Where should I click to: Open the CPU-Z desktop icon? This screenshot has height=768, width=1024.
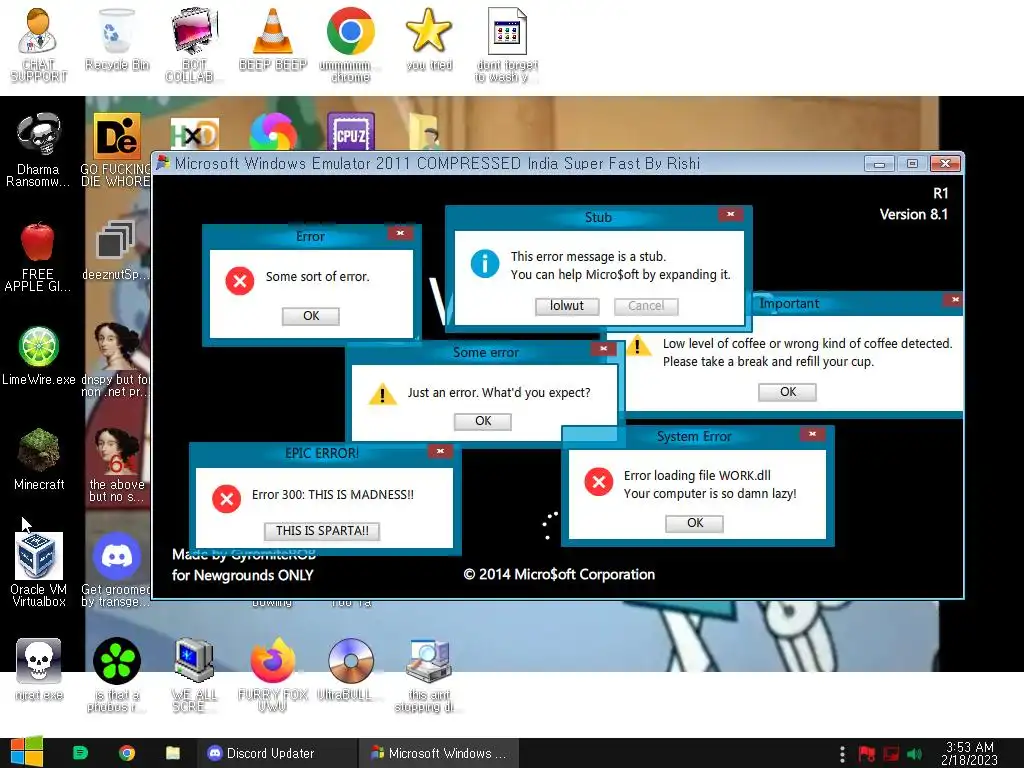[351, 131]
